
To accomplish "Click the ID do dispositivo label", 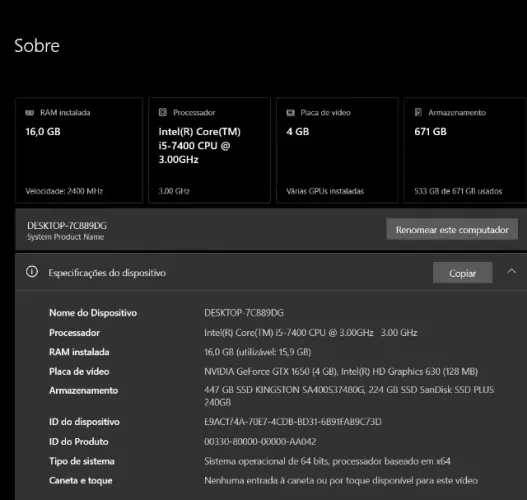I will point(84,422).
